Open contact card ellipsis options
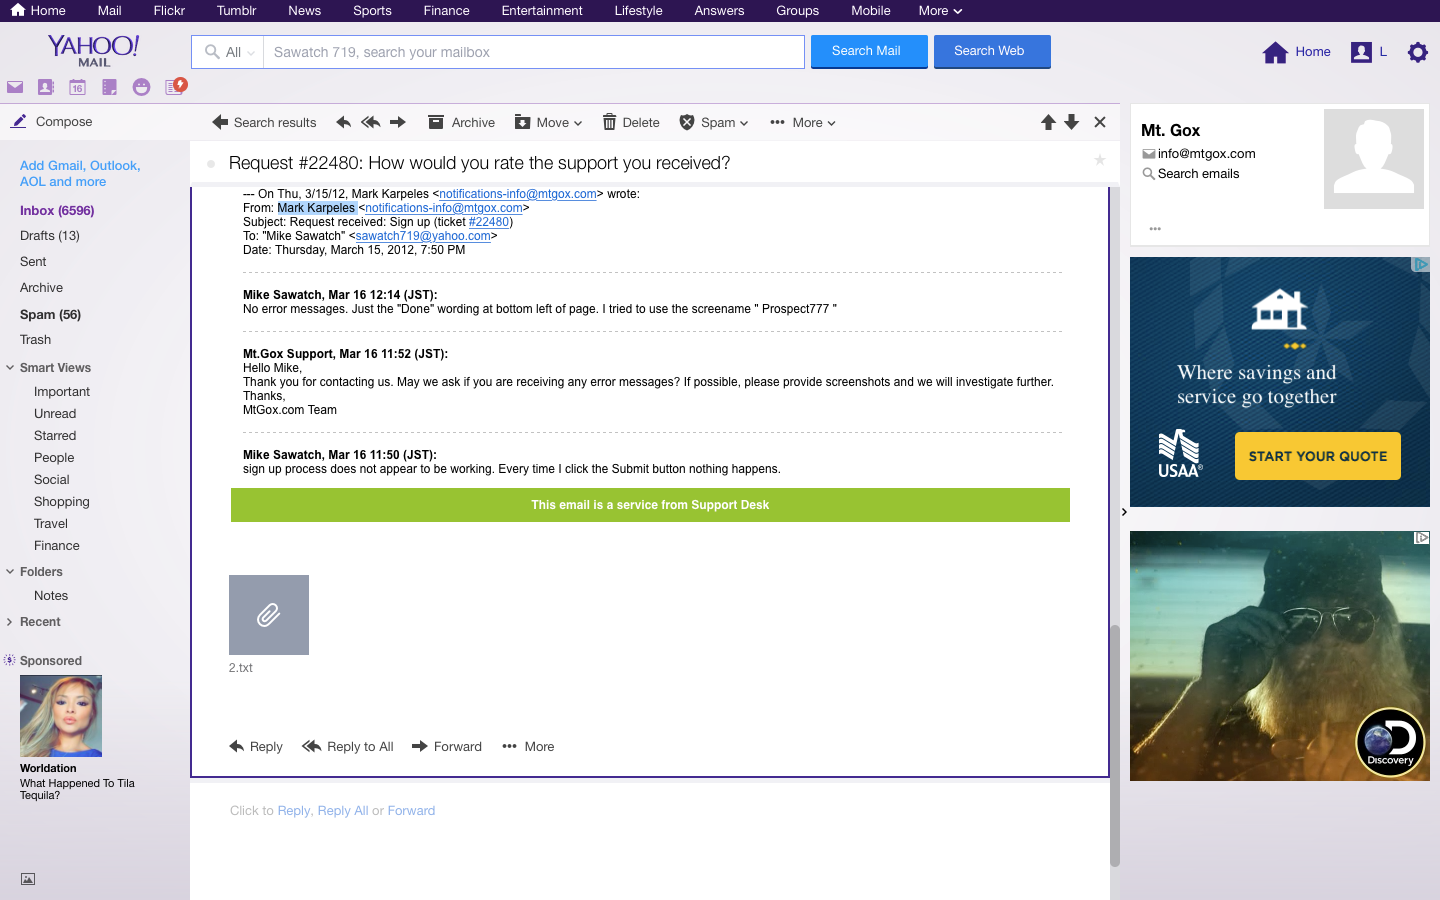Viewport: 1440px width, 900px height. click(1155, 229)
